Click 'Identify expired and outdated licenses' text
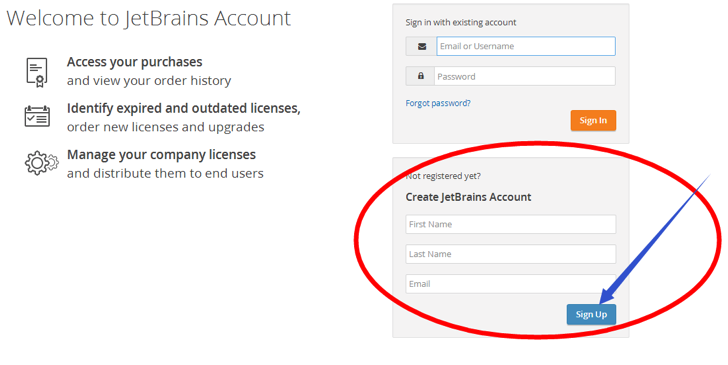 [184, 108]
